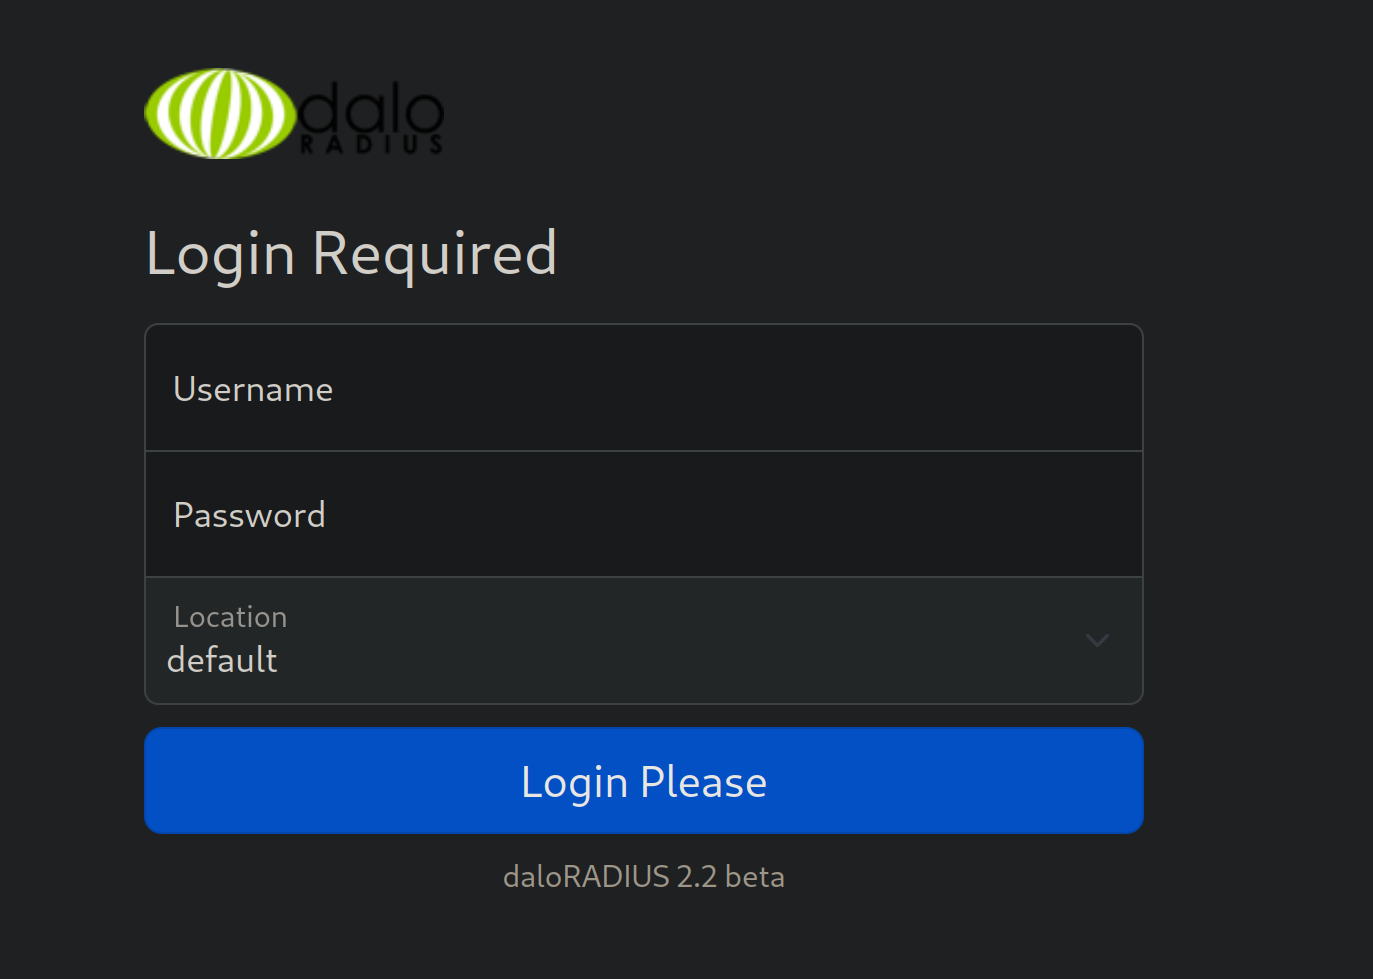Image resolution: width=1373 pixels, height=979 pixels.
Task: Select the dalo logo text graphic
Action: [x=372, y=105]
